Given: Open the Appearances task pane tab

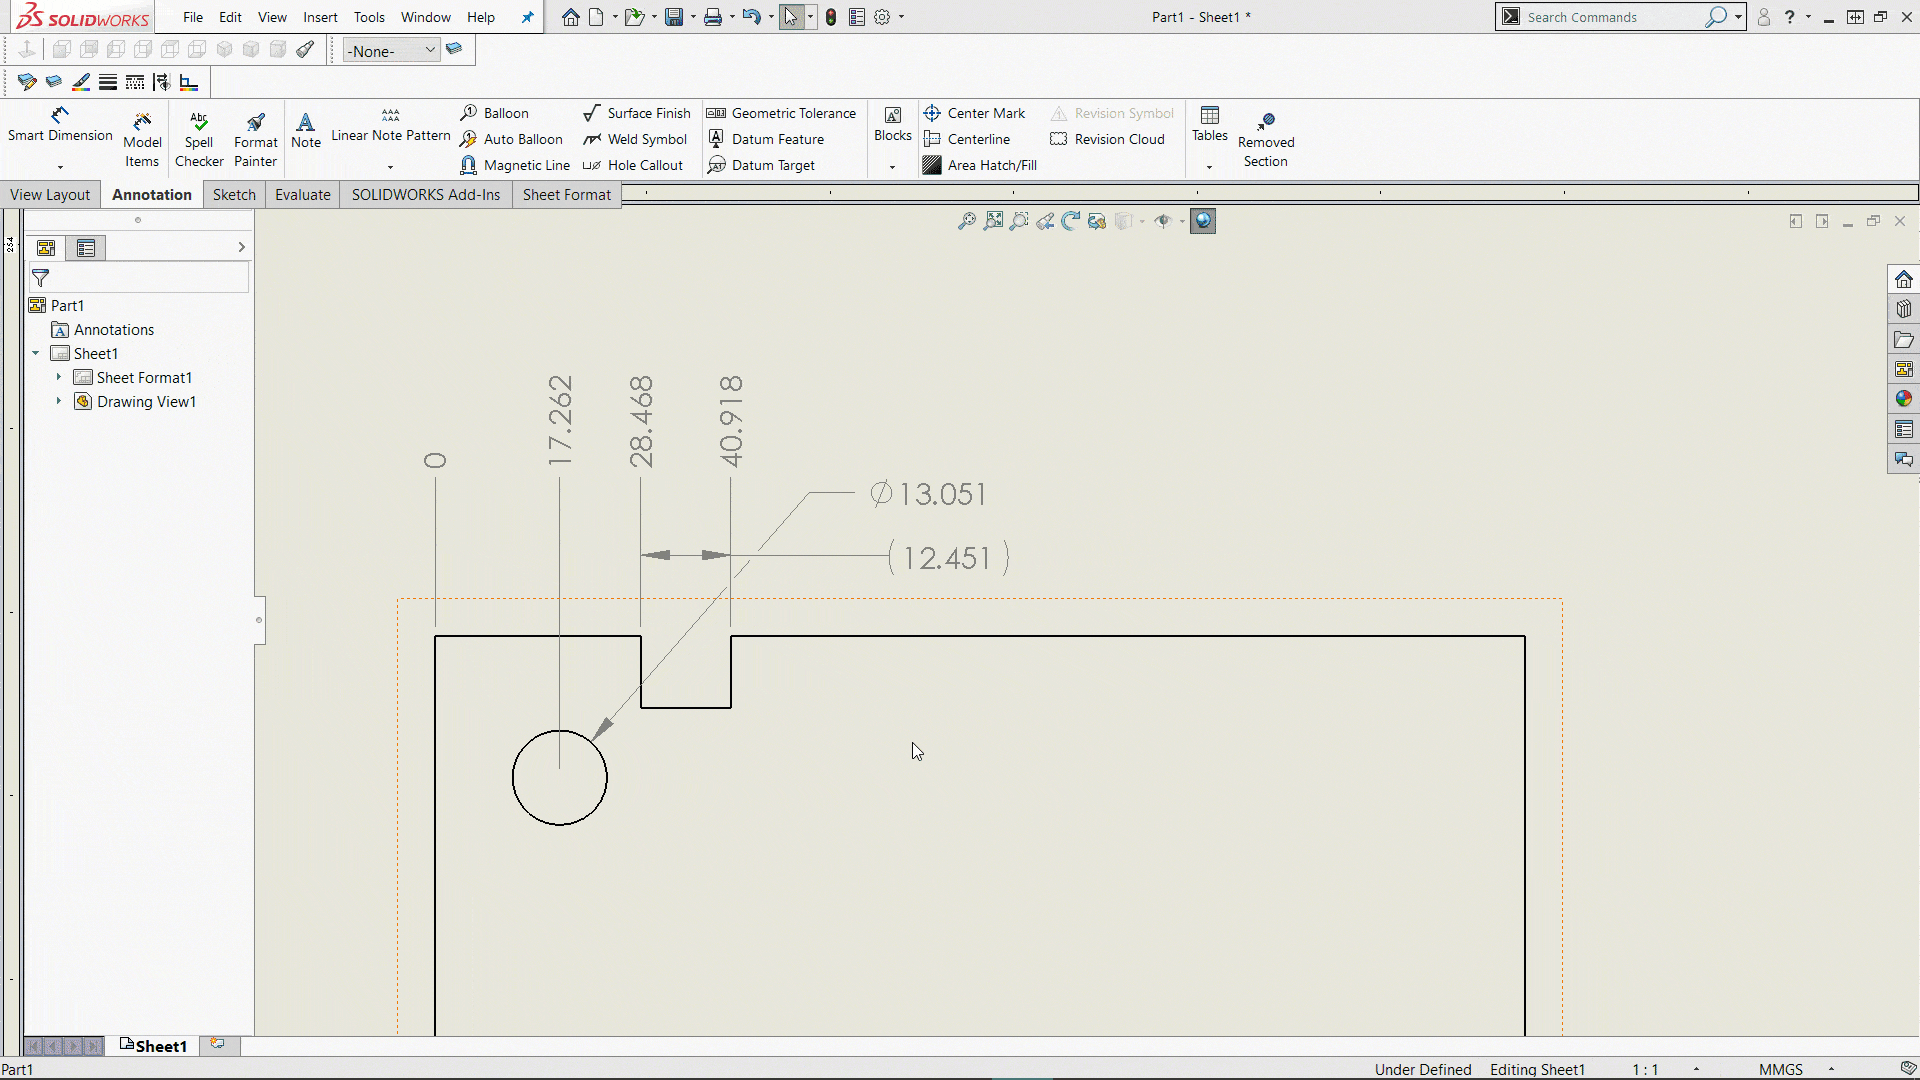Looking at the screenshot, I should pos(1903,399).
